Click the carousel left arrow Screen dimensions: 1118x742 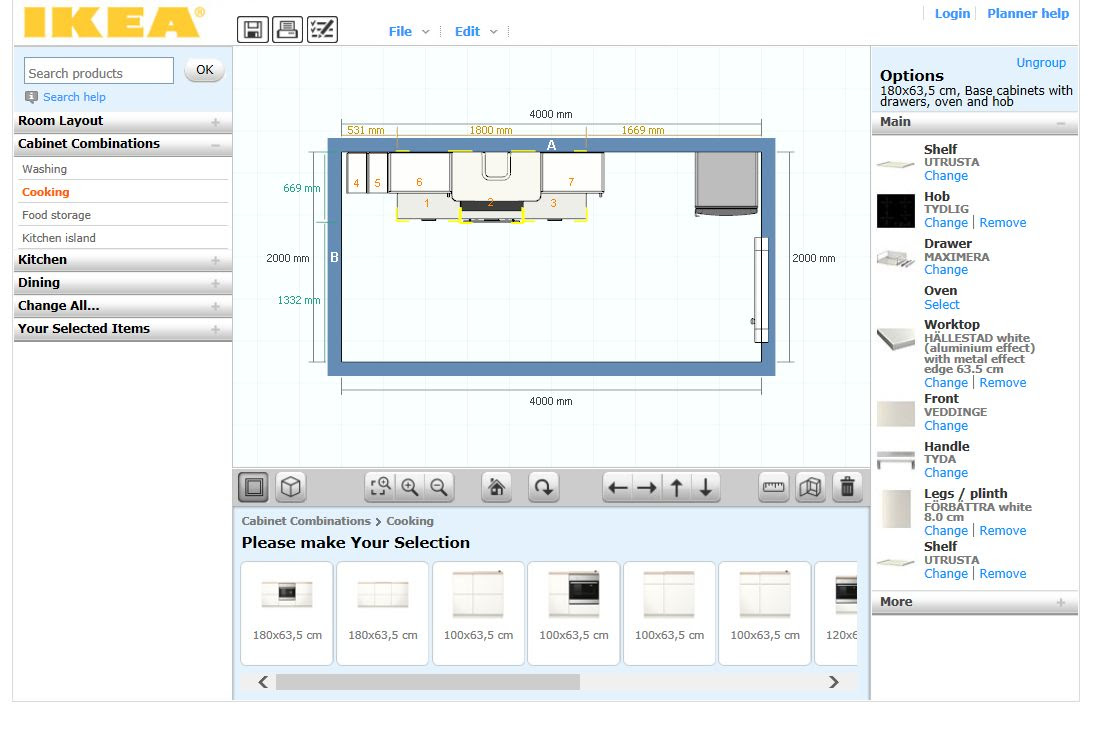[x=263, y=682]
